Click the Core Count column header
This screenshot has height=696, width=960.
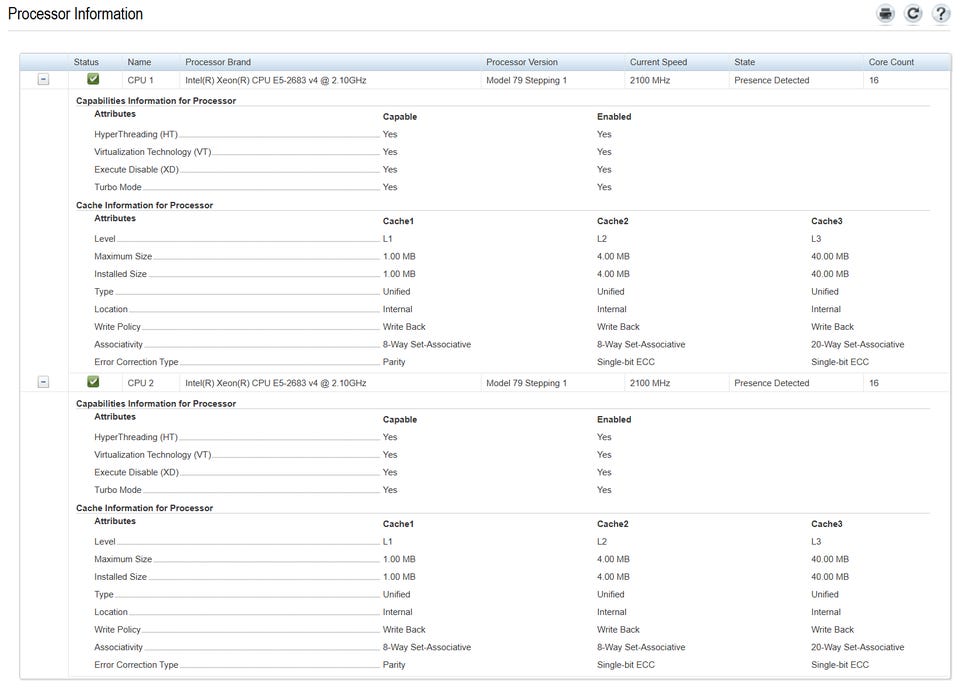[891, 62]
